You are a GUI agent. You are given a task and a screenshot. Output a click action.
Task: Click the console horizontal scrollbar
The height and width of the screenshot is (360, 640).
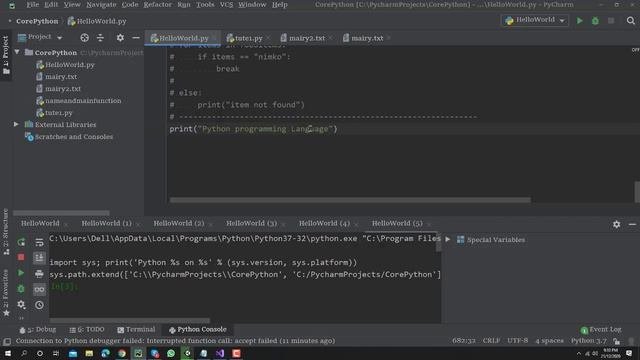pyautogui.click(x=130, y=320)
